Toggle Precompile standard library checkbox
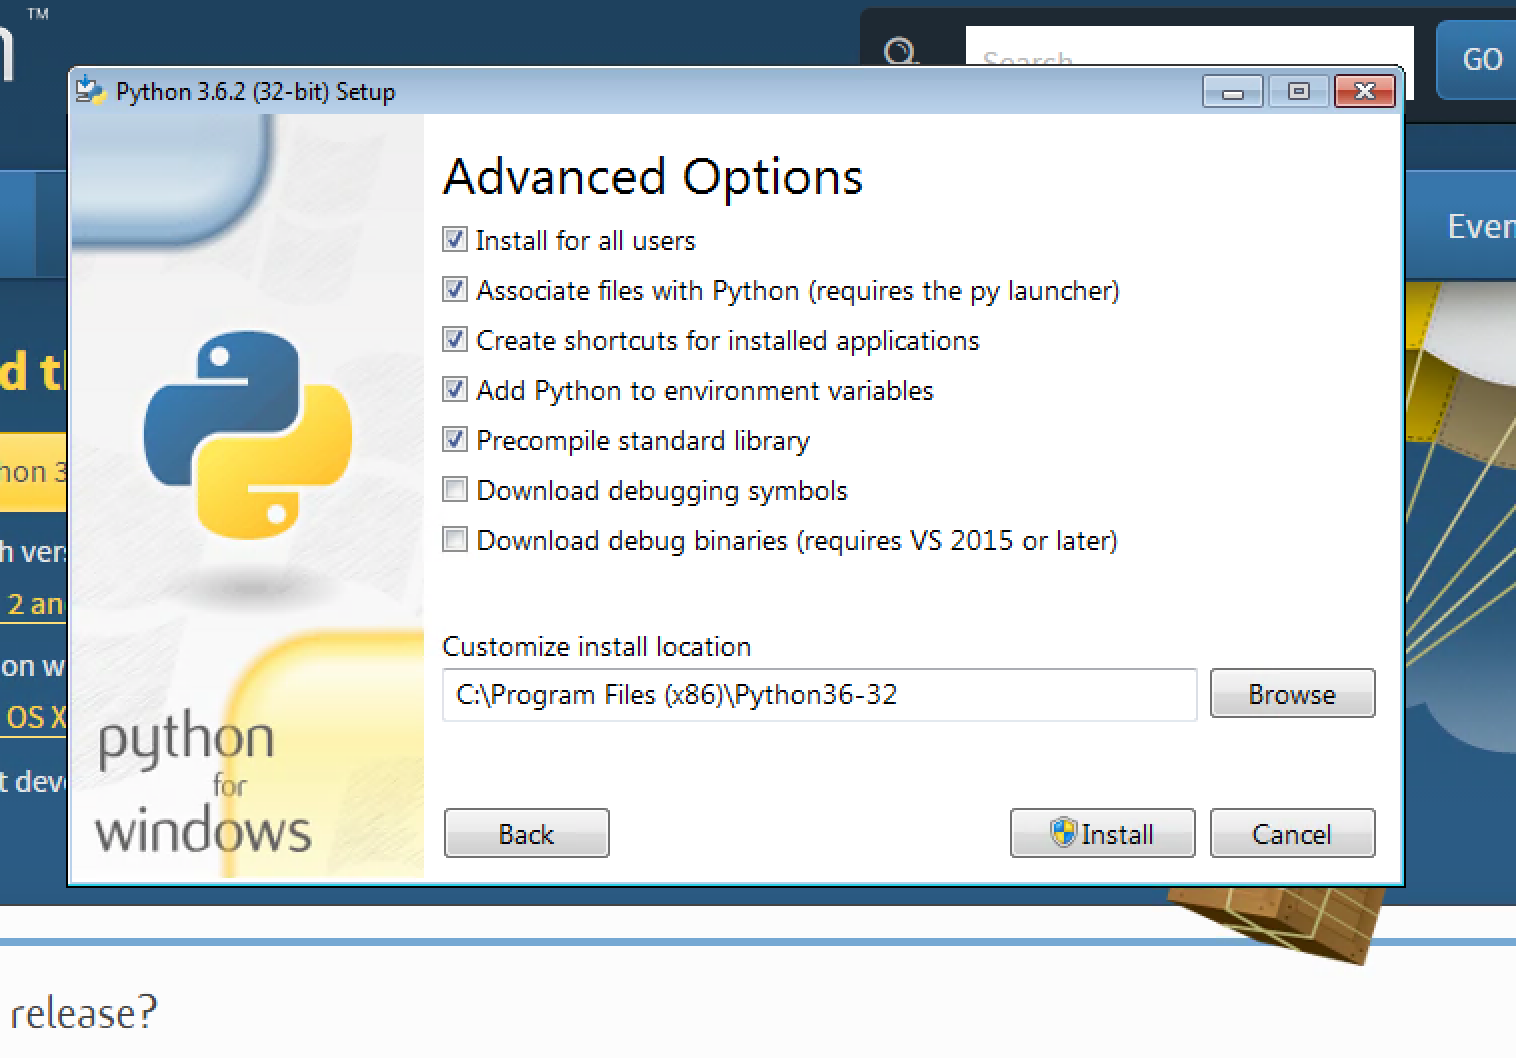This screenshot has height=1058, width=1516. [455, 440]
